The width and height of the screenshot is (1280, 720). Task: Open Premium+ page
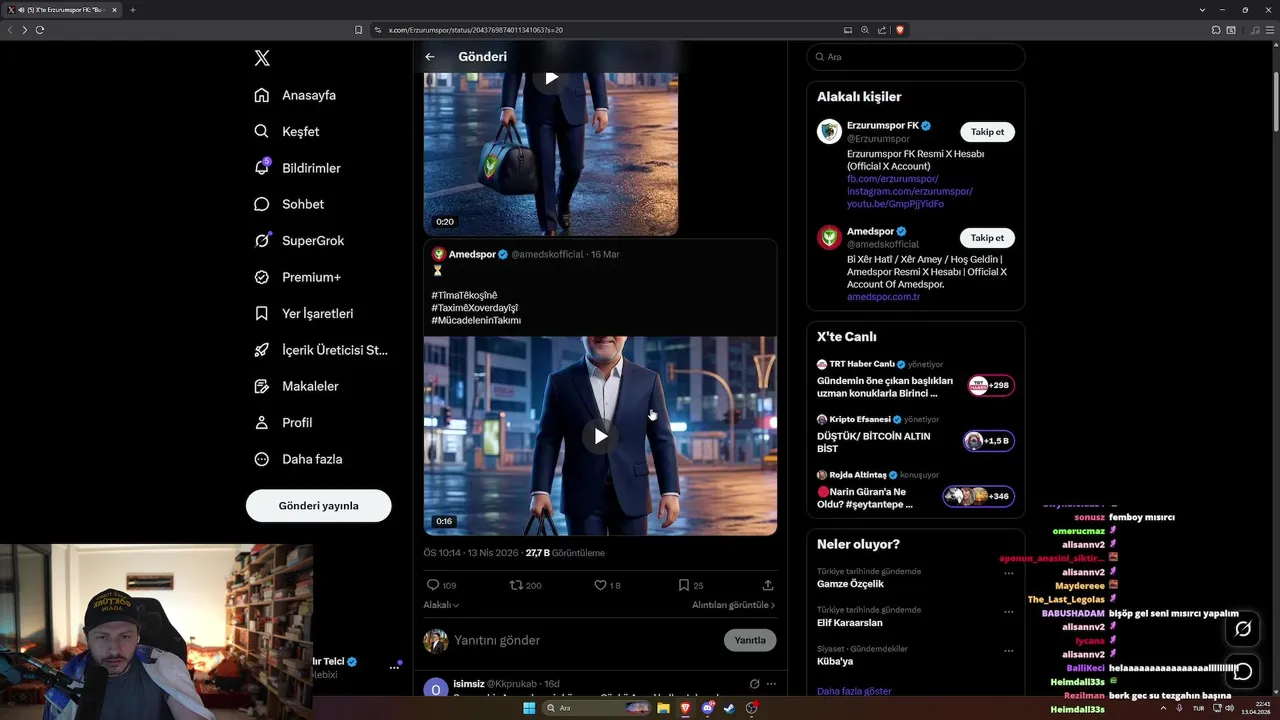click(x=297, y=277)
